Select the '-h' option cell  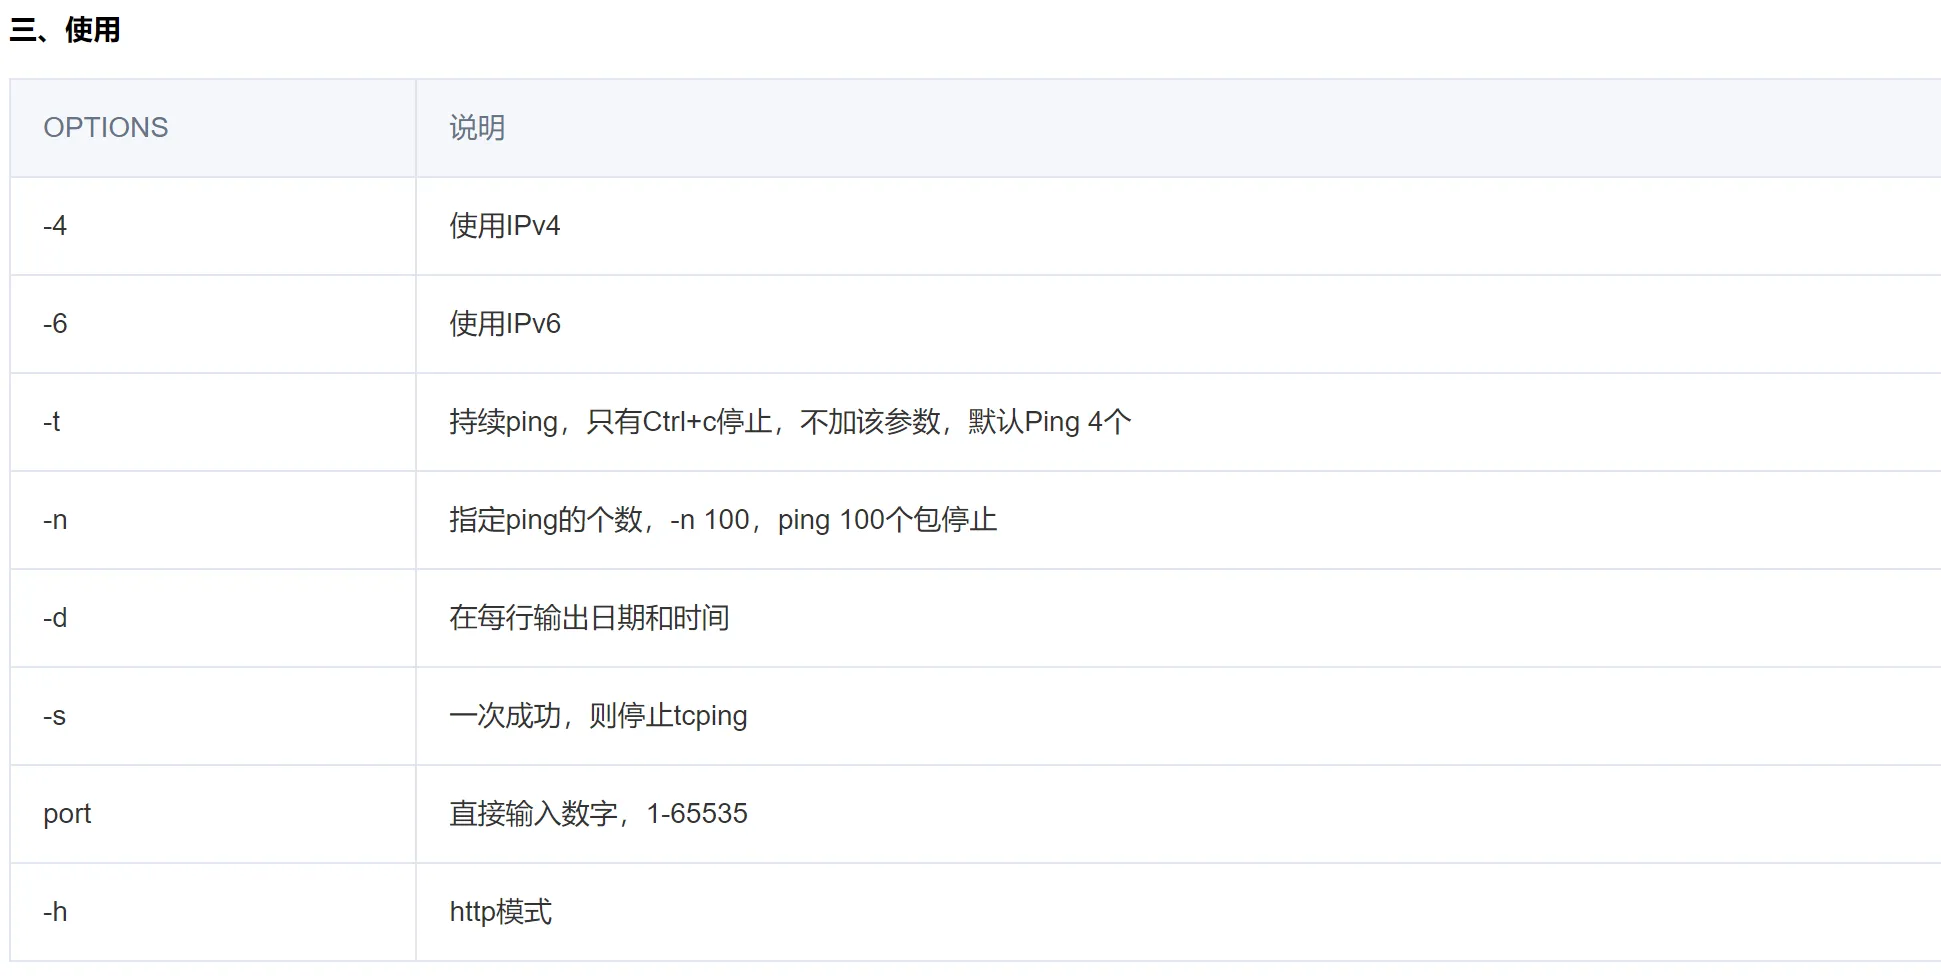click(55, 912)
